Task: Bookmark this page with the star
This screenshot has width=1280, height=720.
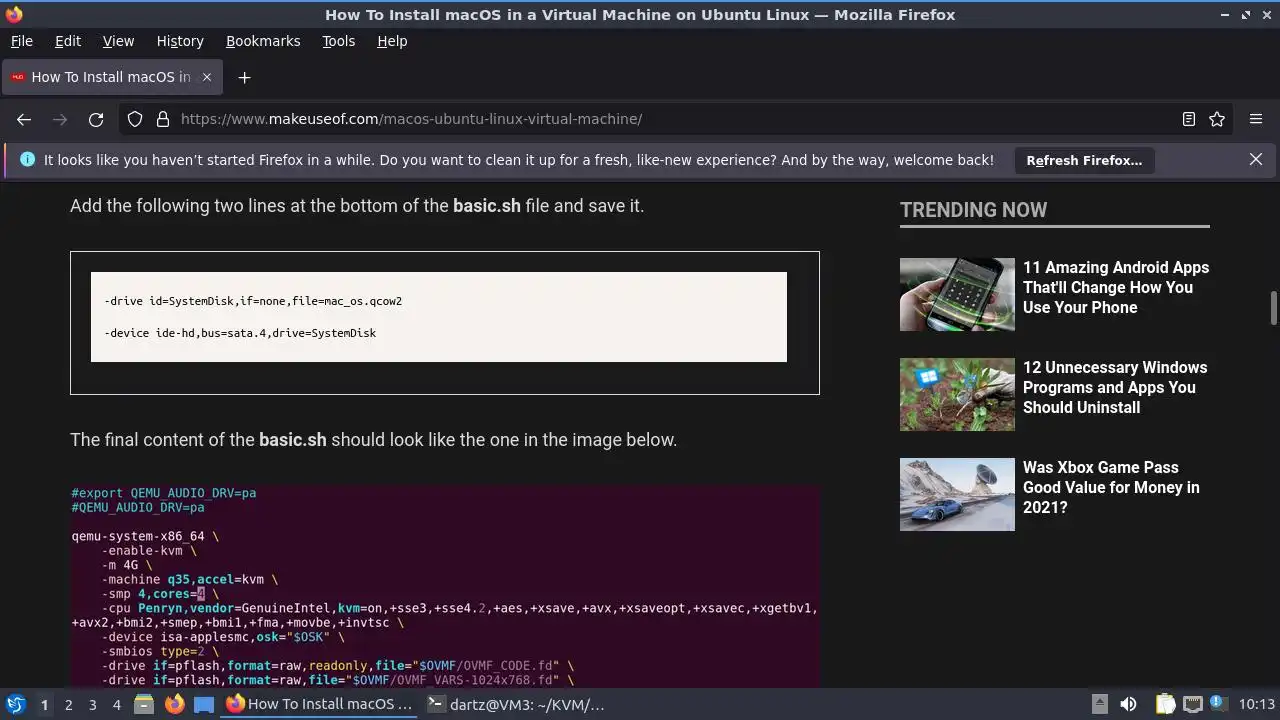Action: 1217,119
